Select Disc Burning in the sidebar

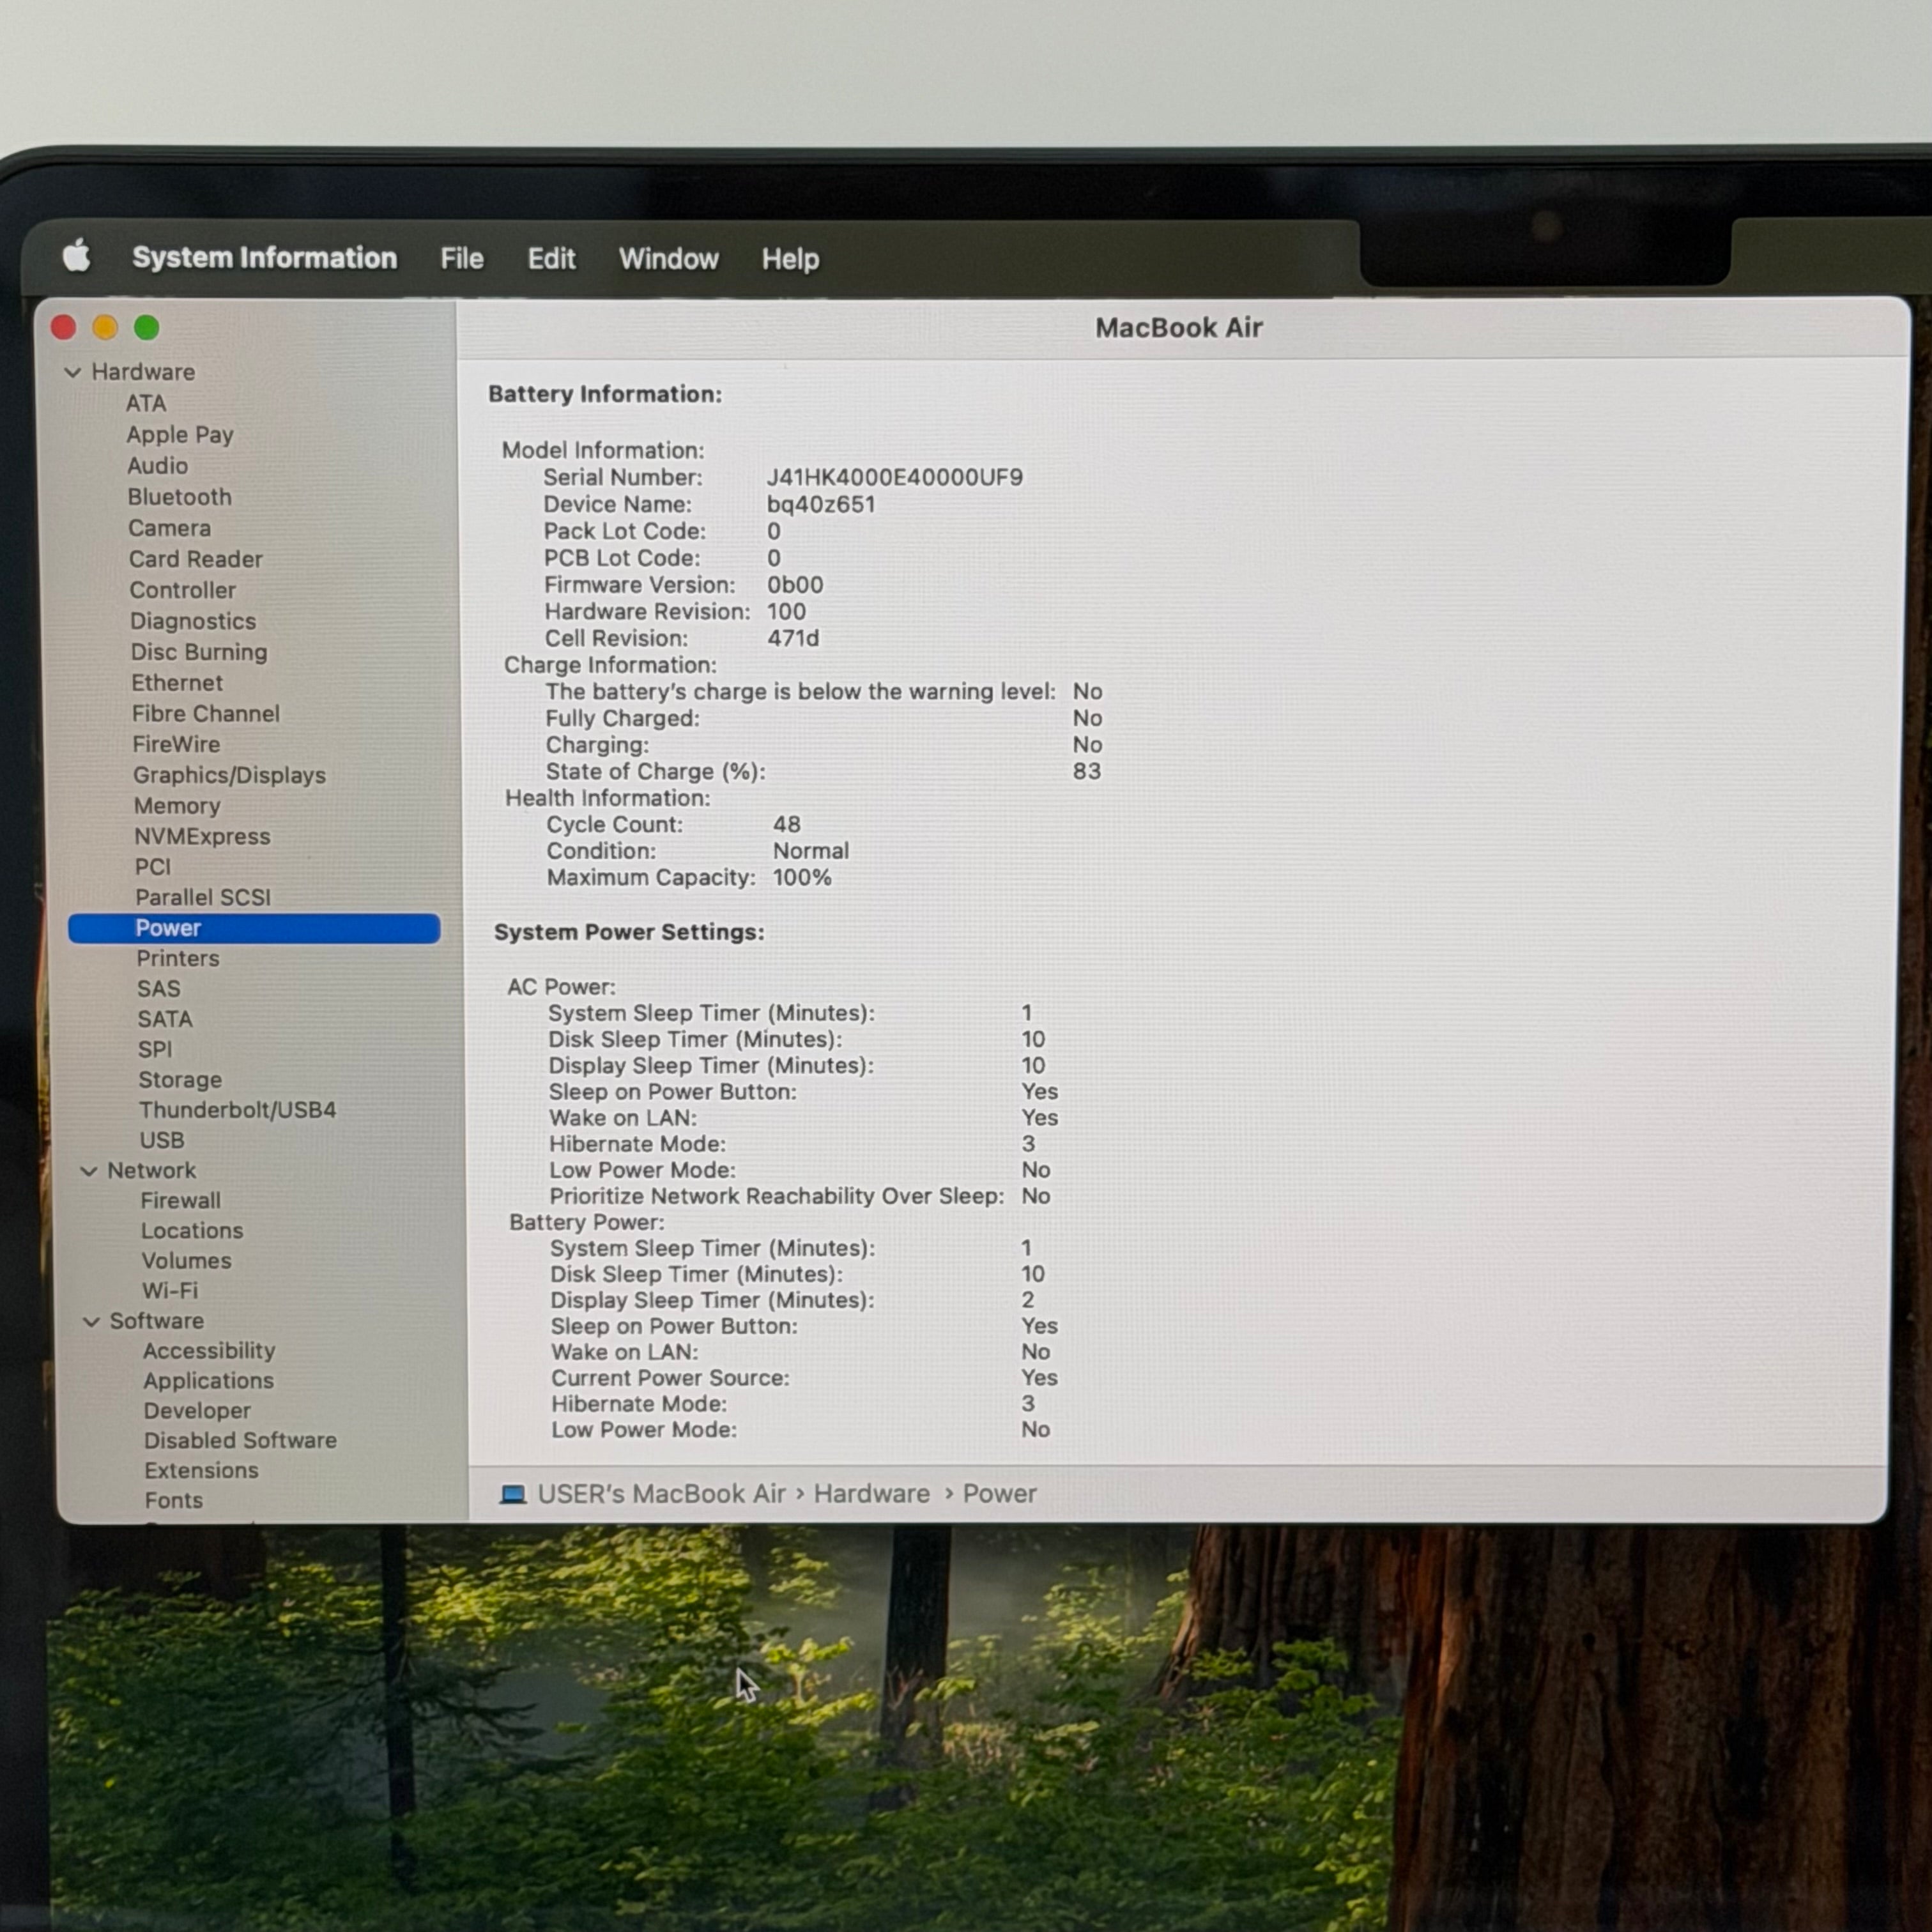[x=199, y=652]
